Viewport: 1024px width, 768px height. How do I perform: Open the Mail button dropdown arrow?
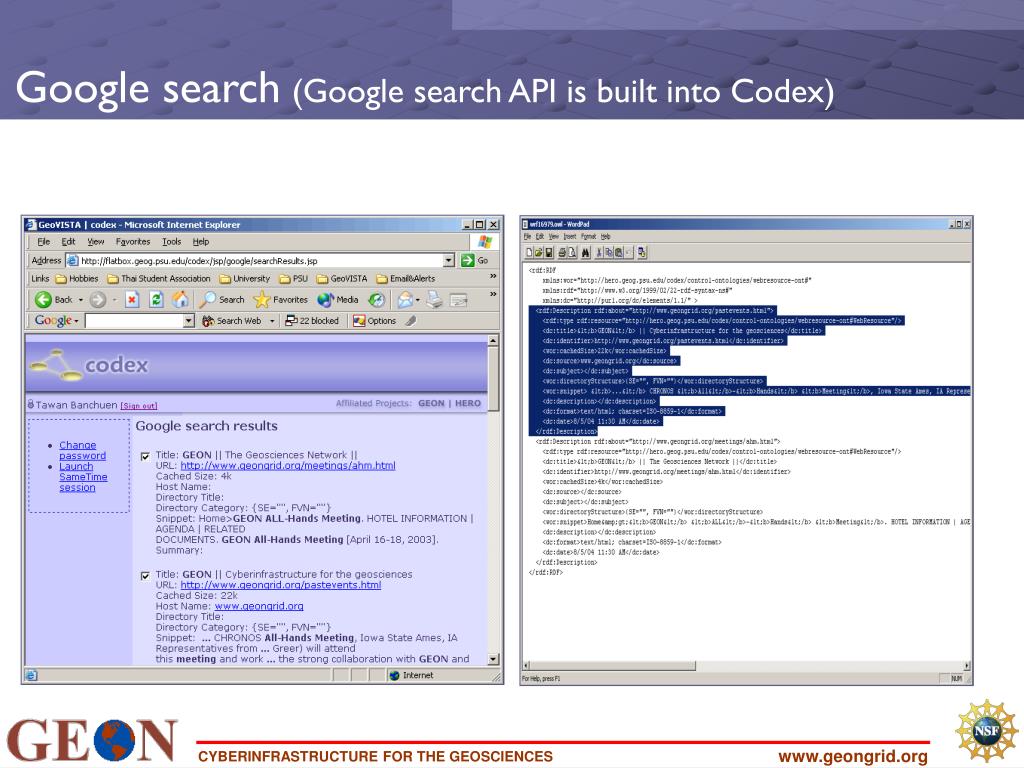pos(418,300)
